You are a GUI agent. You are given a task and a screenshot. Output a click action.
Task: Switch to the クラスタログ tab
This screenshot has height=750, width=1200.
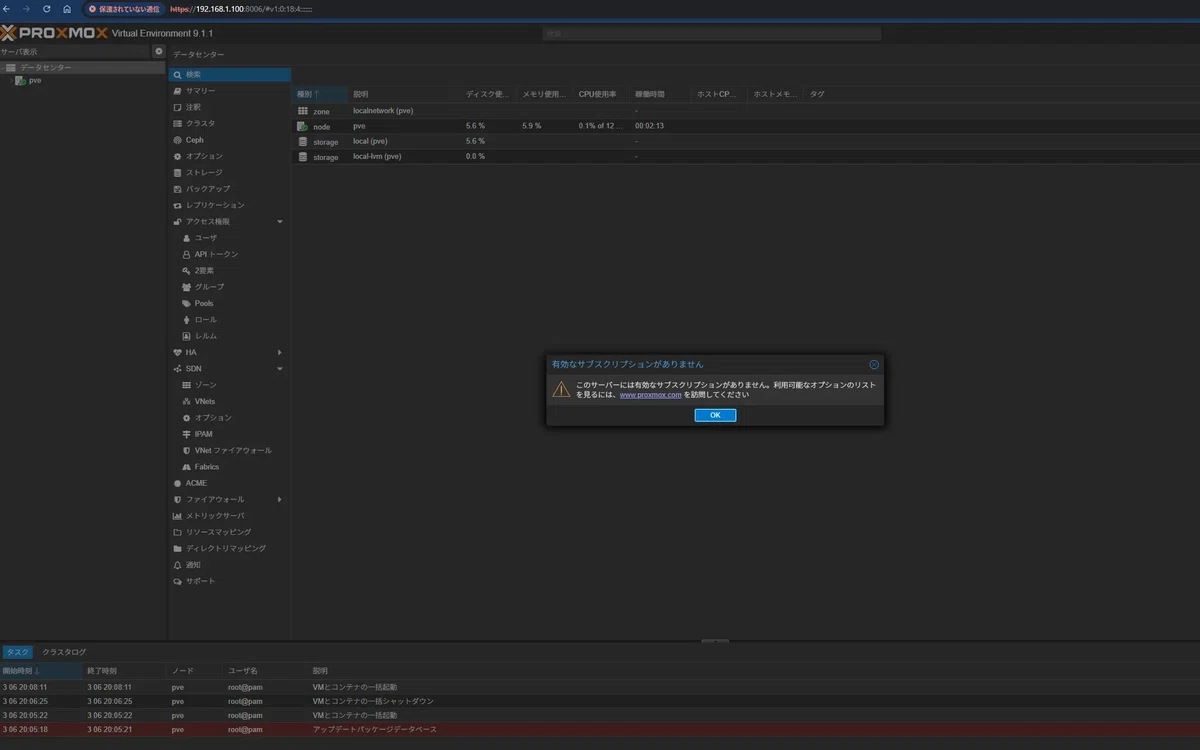(x=64, y=652)
